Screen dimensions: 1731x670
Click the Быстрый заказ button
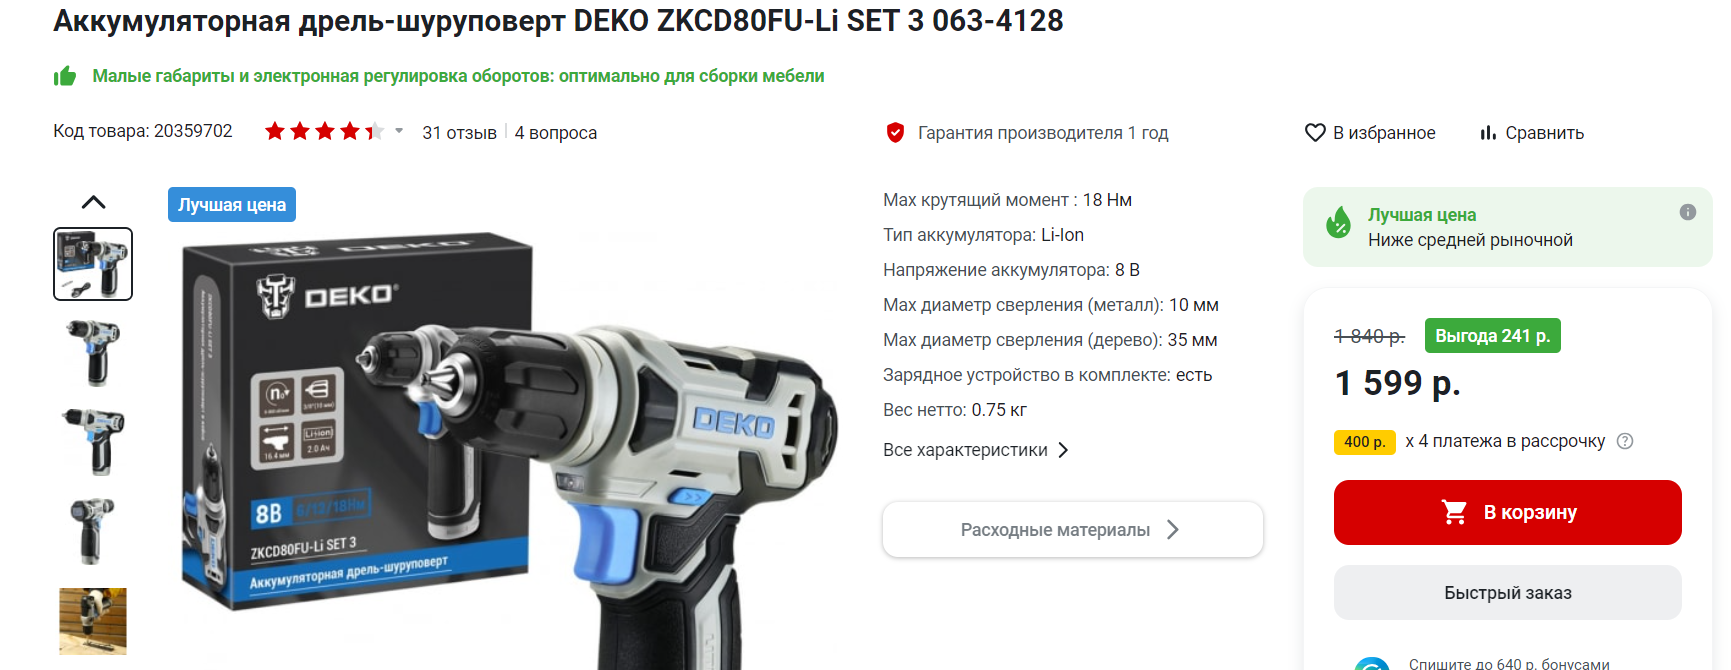[x=1507, y=593]
